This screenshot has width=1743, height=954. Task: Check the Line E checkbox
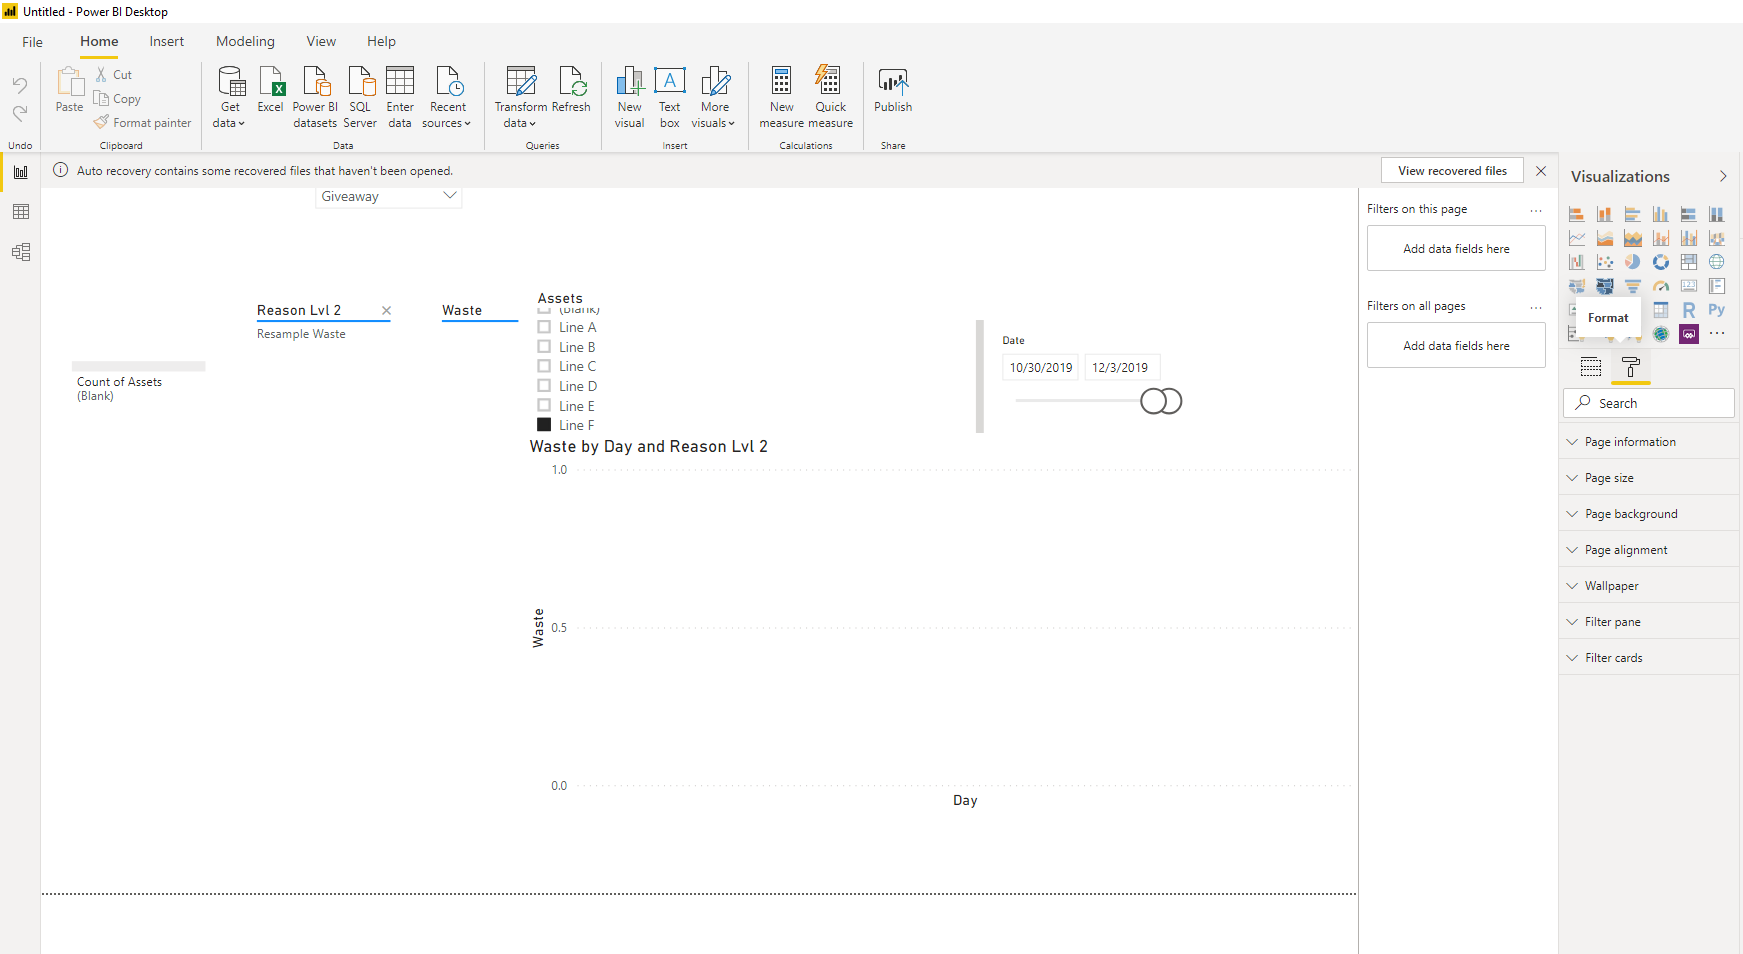click(x=544, y=406)
